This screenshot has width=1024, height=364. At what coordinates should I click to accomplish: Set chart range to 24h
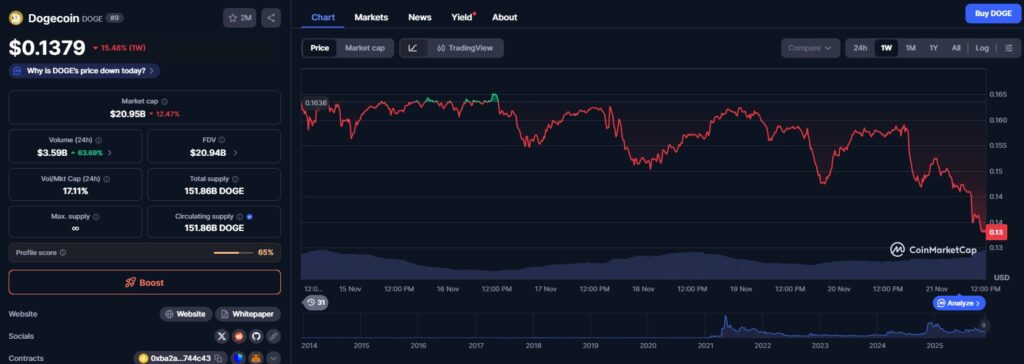[860, 48]
